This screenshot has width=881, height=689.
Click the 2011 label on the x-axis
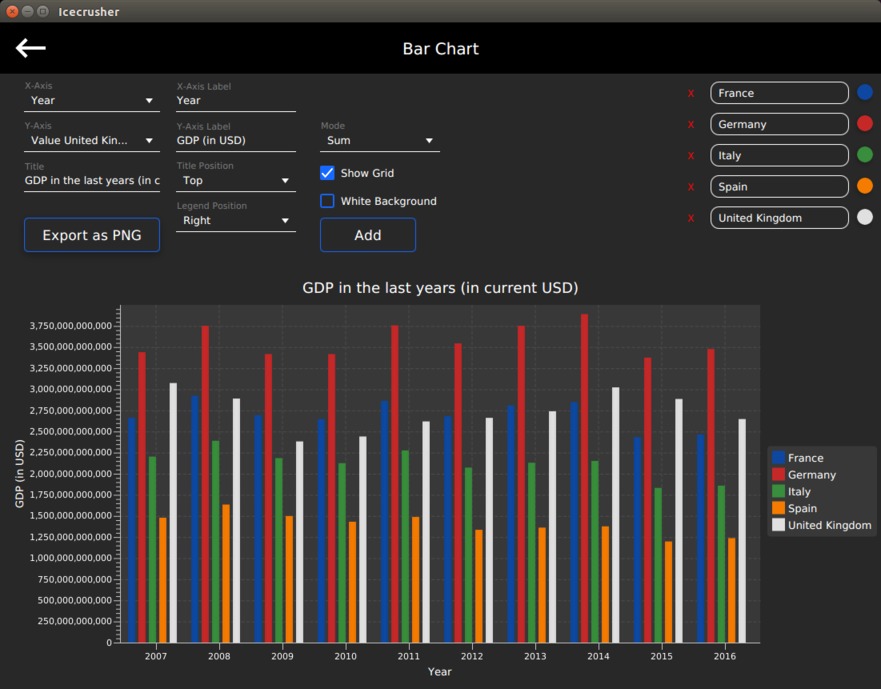tap(408, 656)
